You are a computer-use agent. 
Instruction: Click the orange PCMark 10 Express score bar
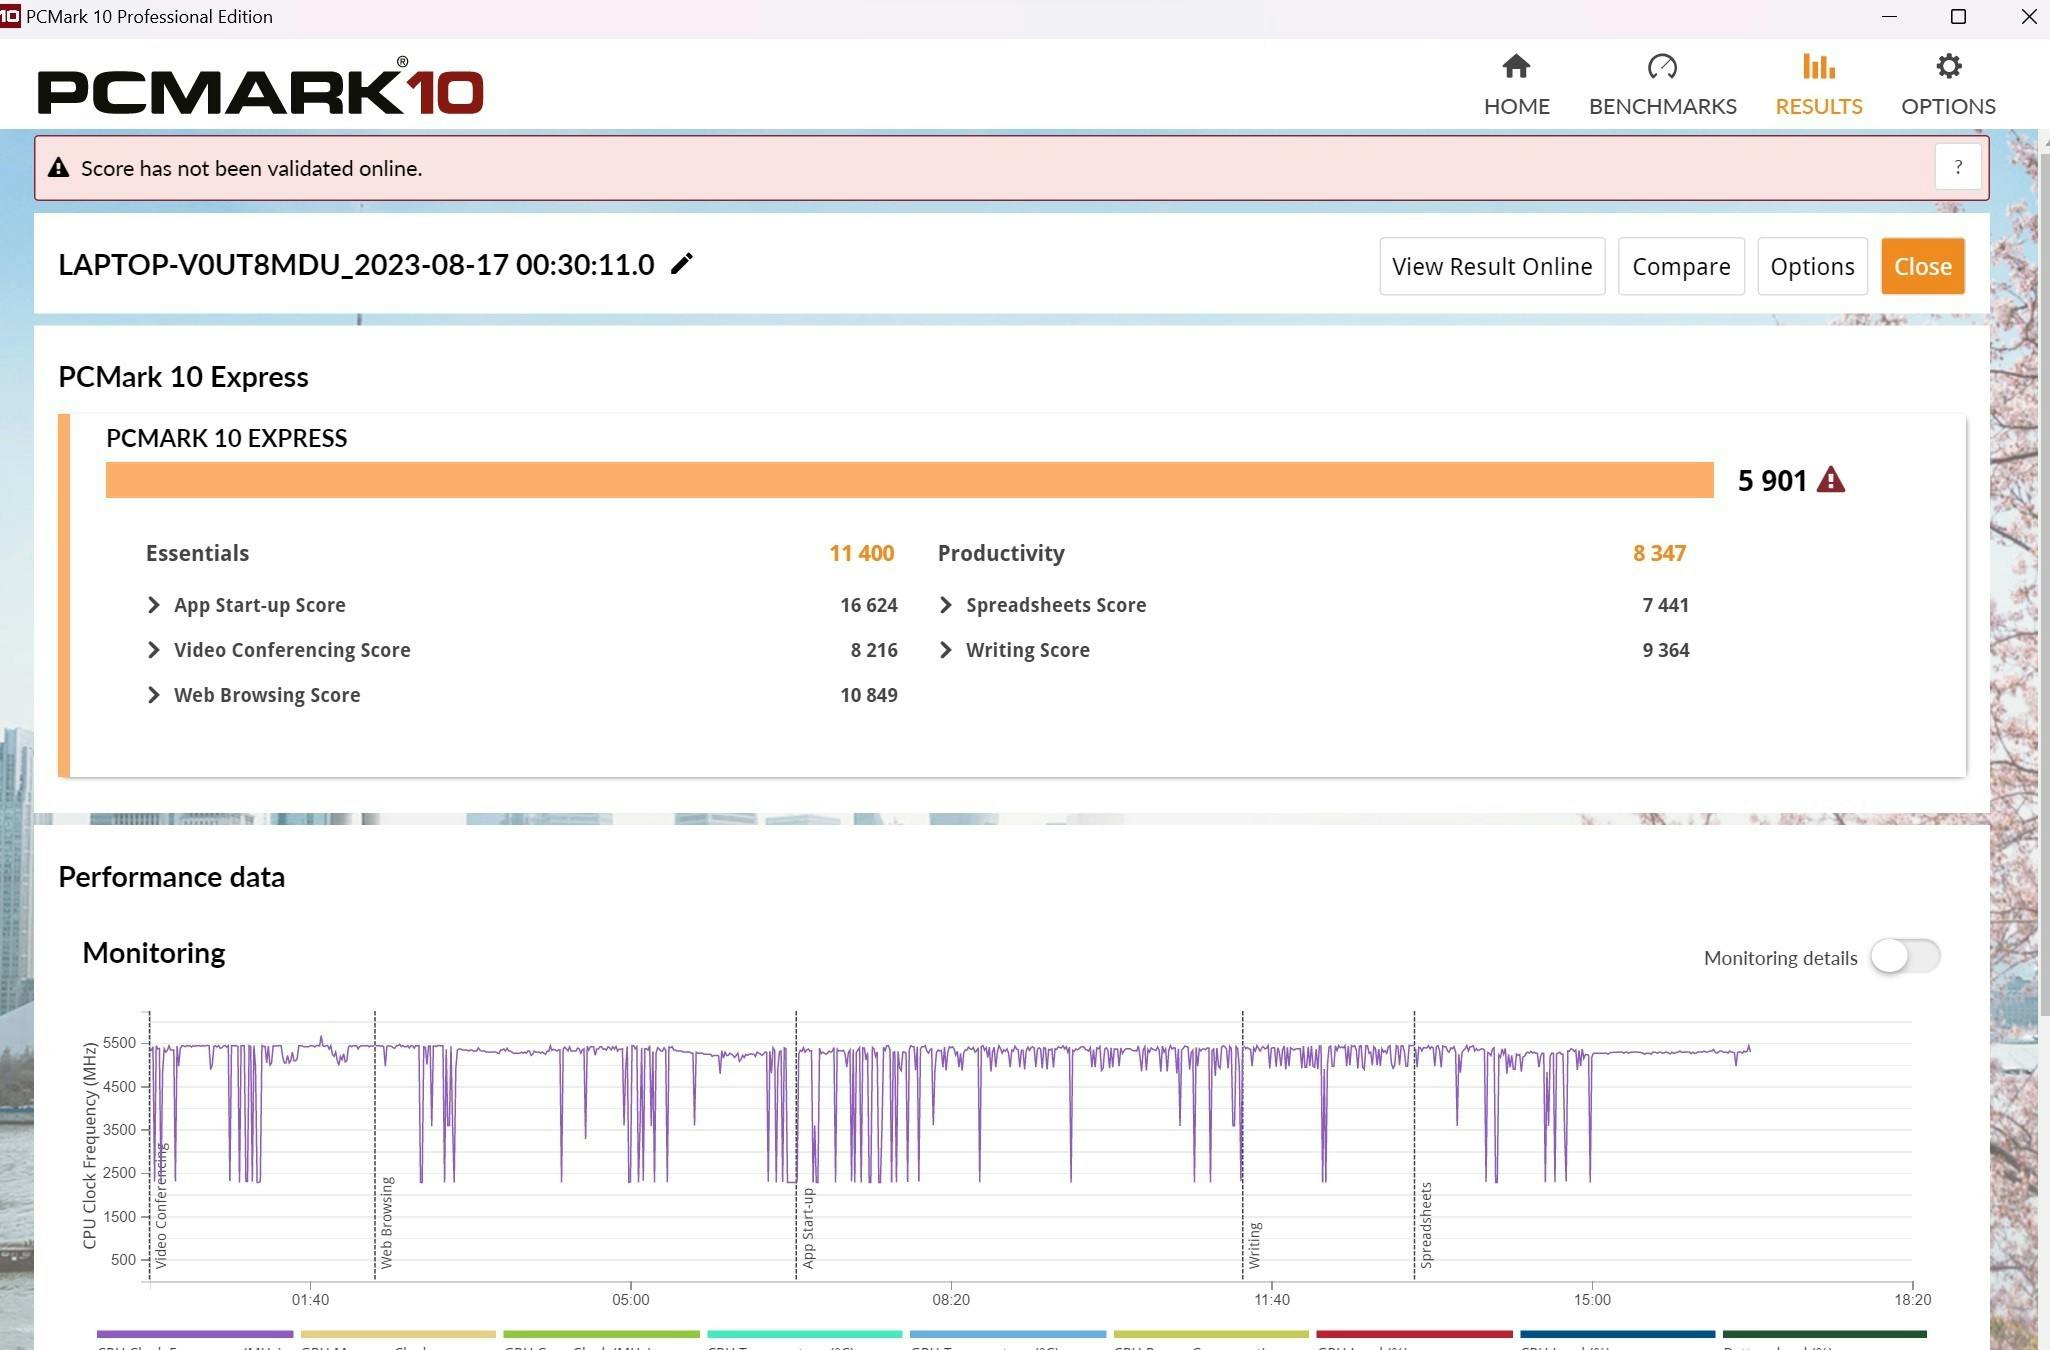tap(909, 480)
